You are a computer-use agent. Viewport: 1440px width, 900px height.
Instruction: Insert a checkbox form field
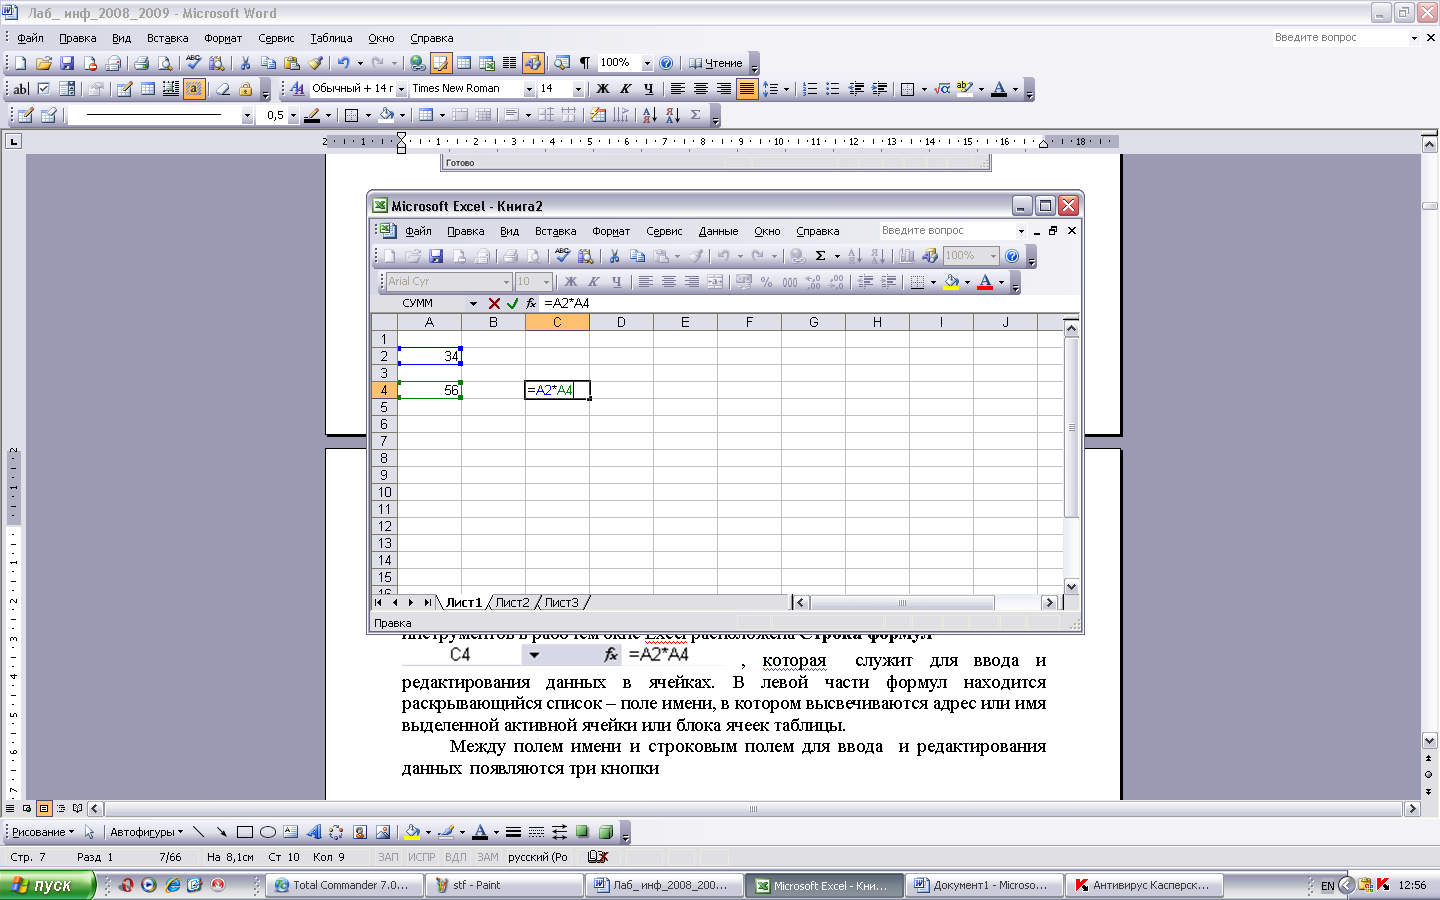43,89
